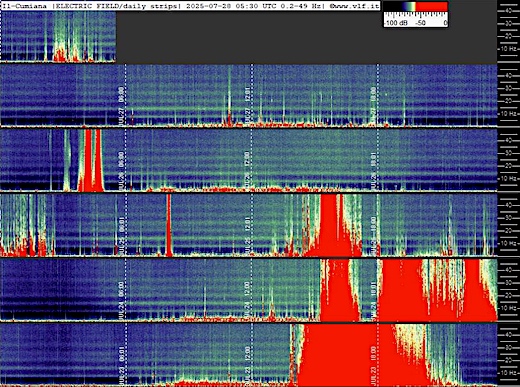
Task: Click the JUL 23 06:01 time marker
Action: click(121, 365)
